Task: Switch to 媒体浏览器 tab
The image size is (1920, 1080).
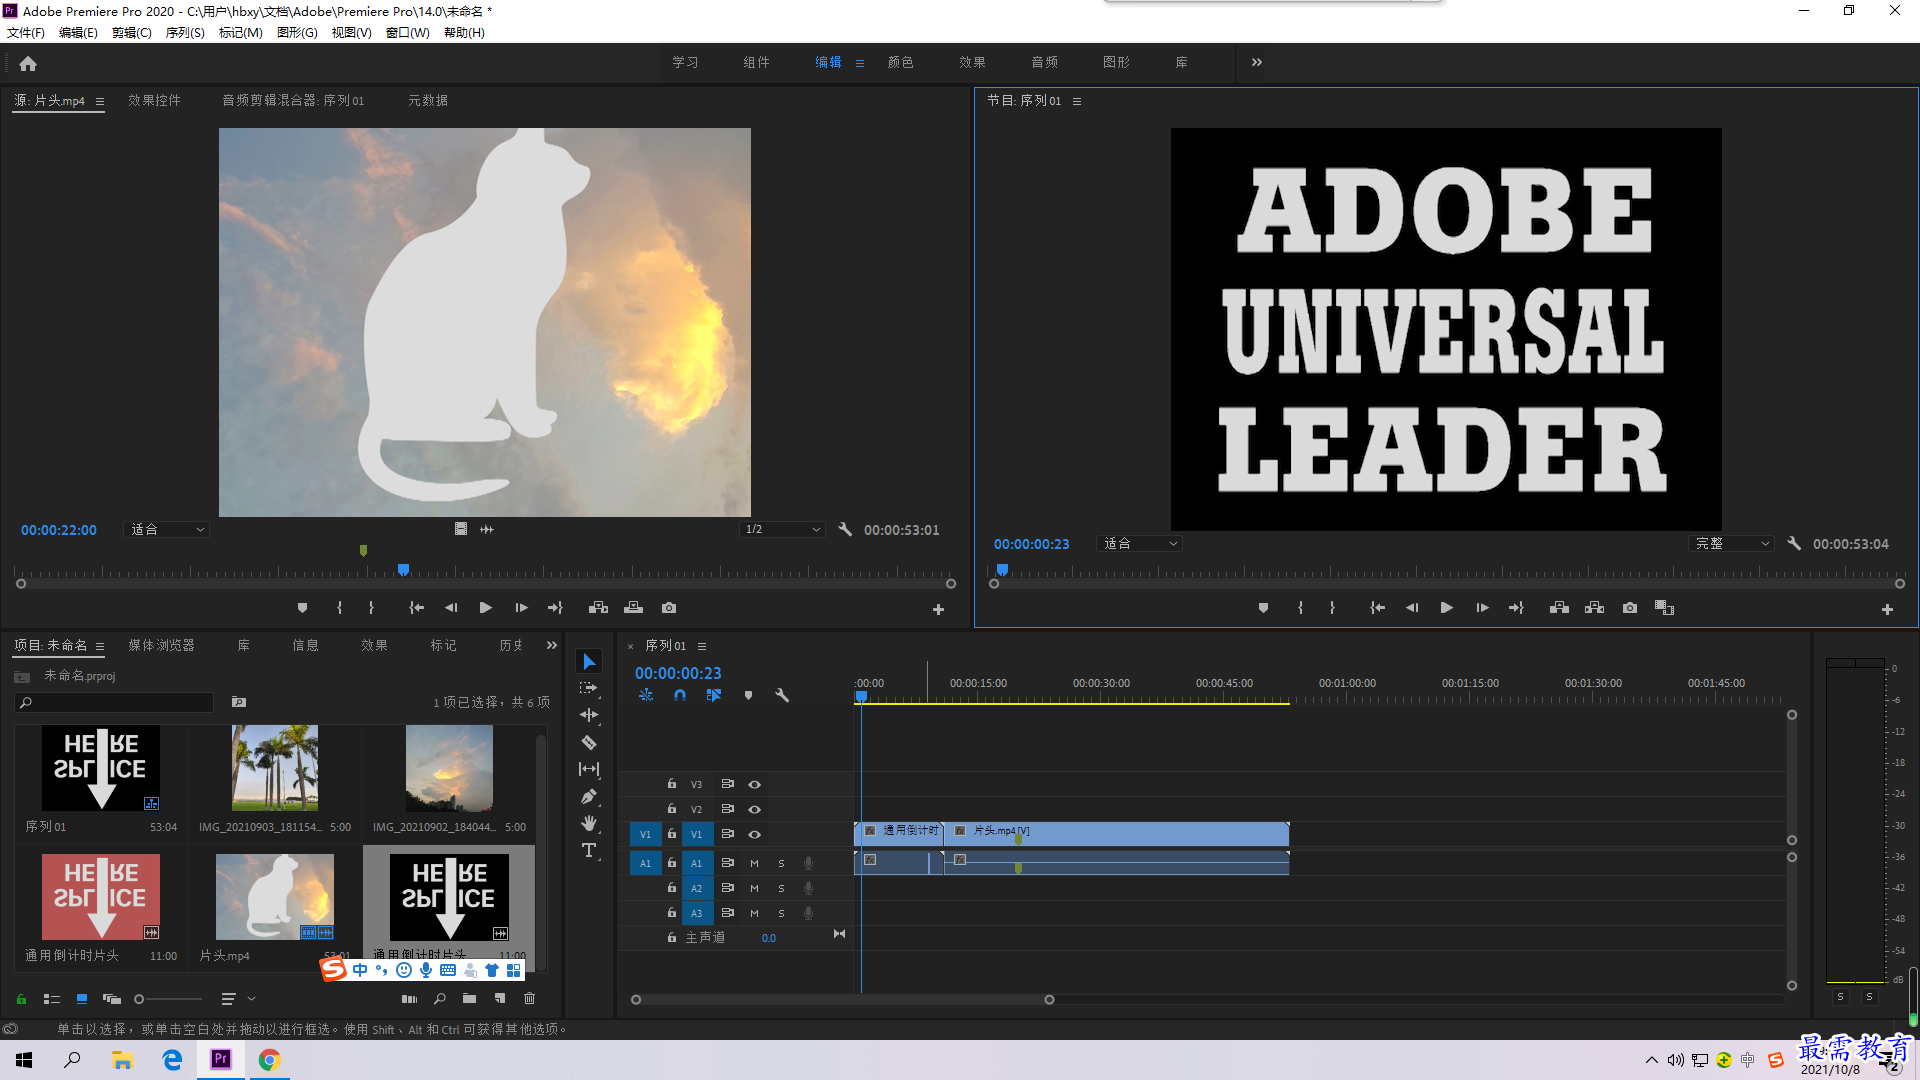Action: pos(161,645)
